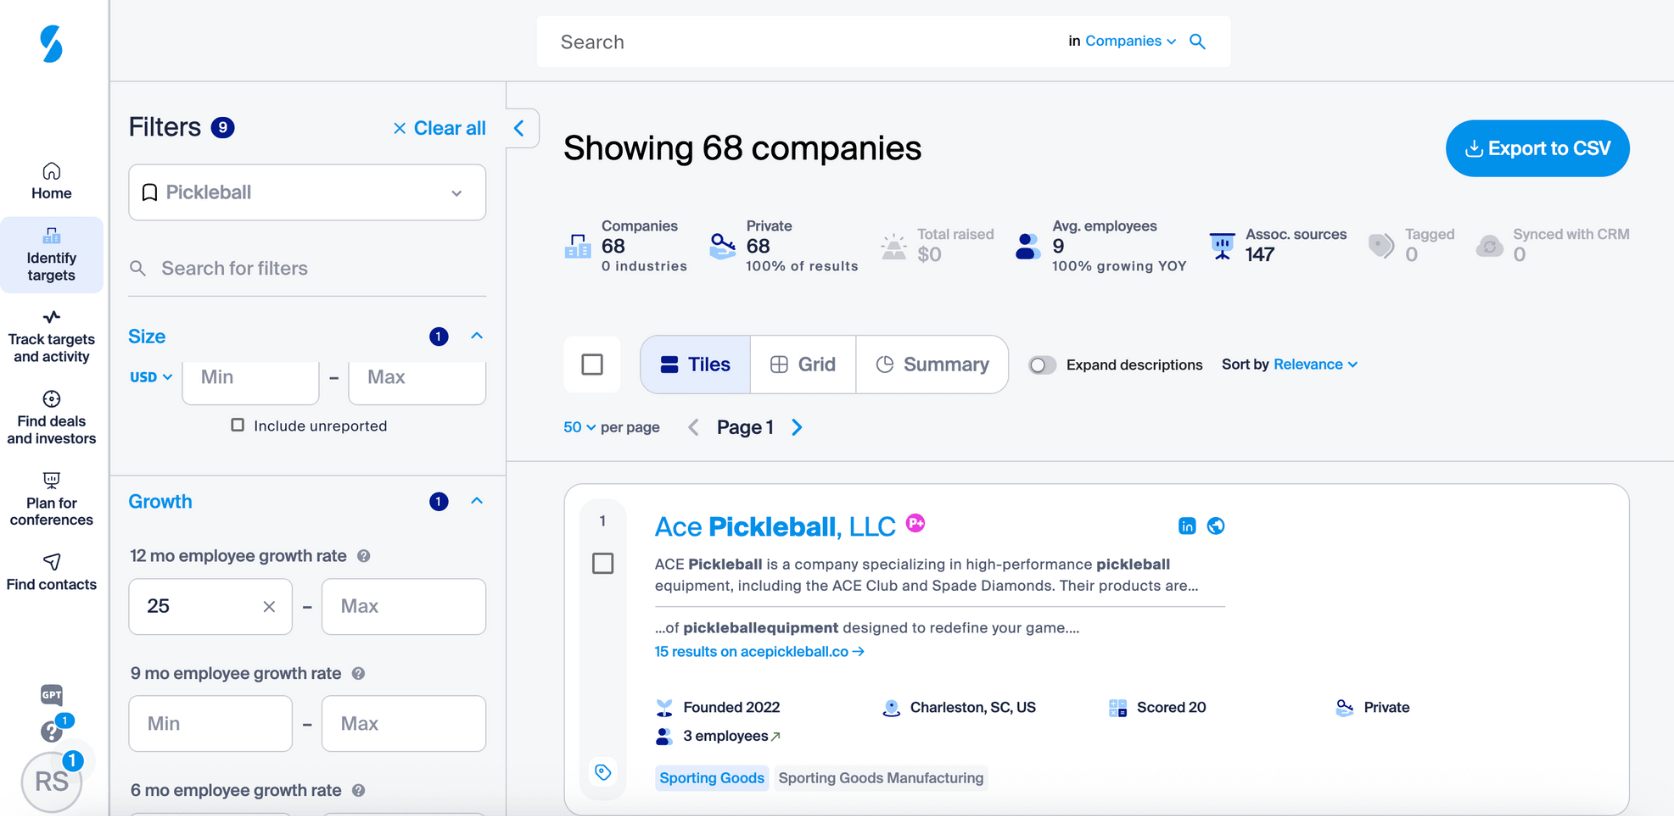Click Export to CSV button
This screenshot has width=1674, height=816.
tap(1537, 148)
